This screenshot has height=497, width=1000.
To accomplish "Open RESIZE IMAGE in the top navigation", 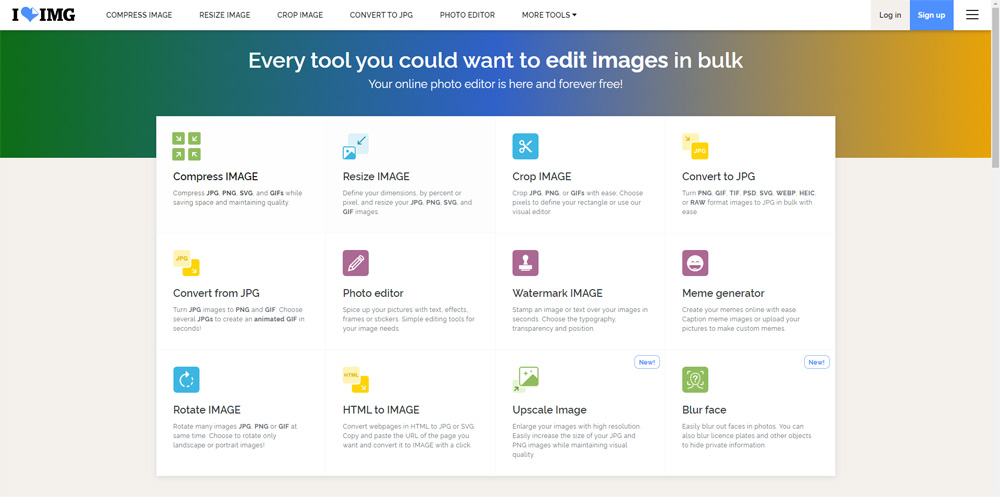I will point(224,15).
